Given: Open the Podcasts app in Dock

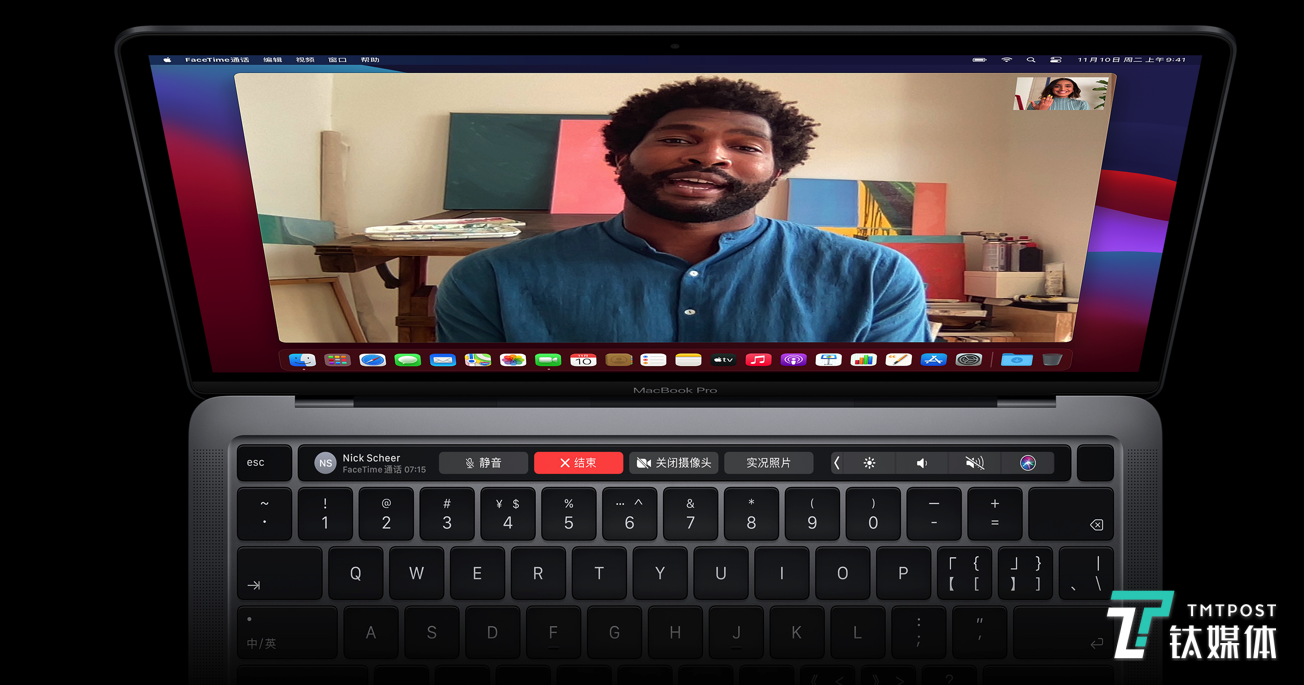Looking at the screenshot, I should pyautogui.click(x=793, y=360).
